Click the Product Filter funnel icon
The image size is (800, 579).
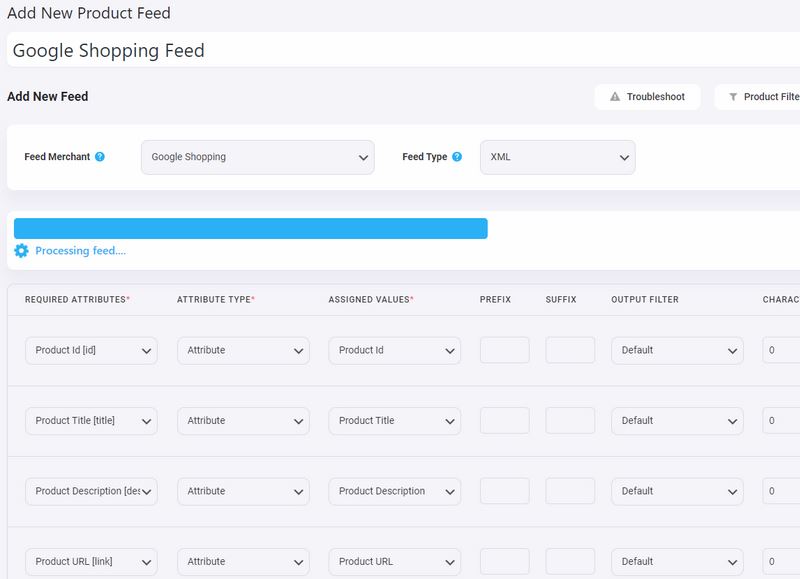coord(733,97)
